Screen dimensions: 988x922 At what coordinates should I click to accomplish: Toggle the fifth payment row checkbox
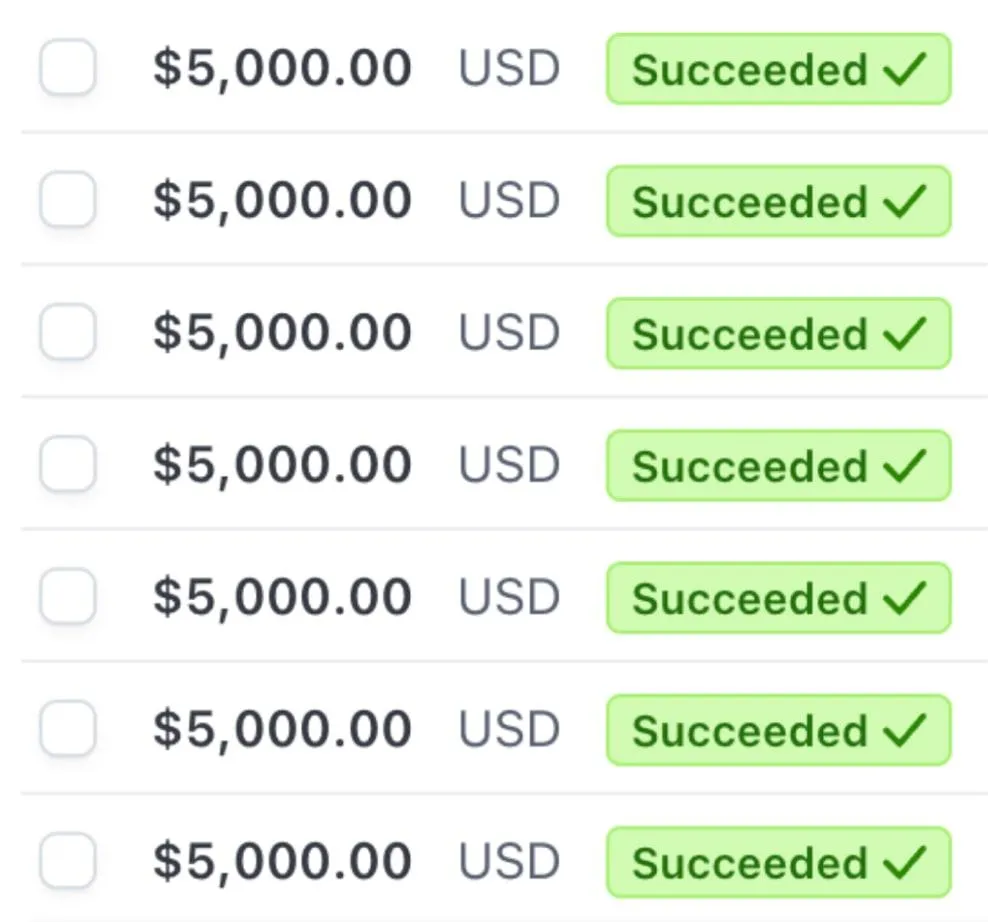tap(68, 597)
